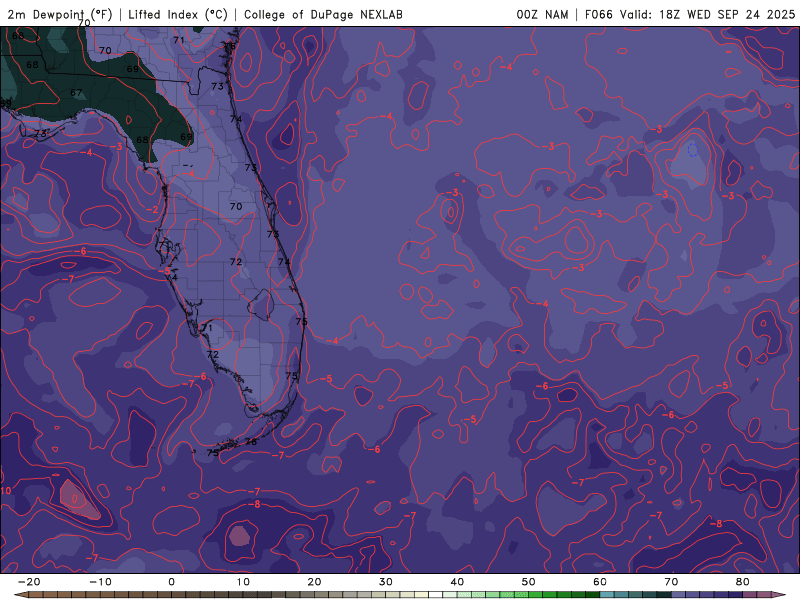Click the red "0" label inside the pink area

(x=74, y=498)
